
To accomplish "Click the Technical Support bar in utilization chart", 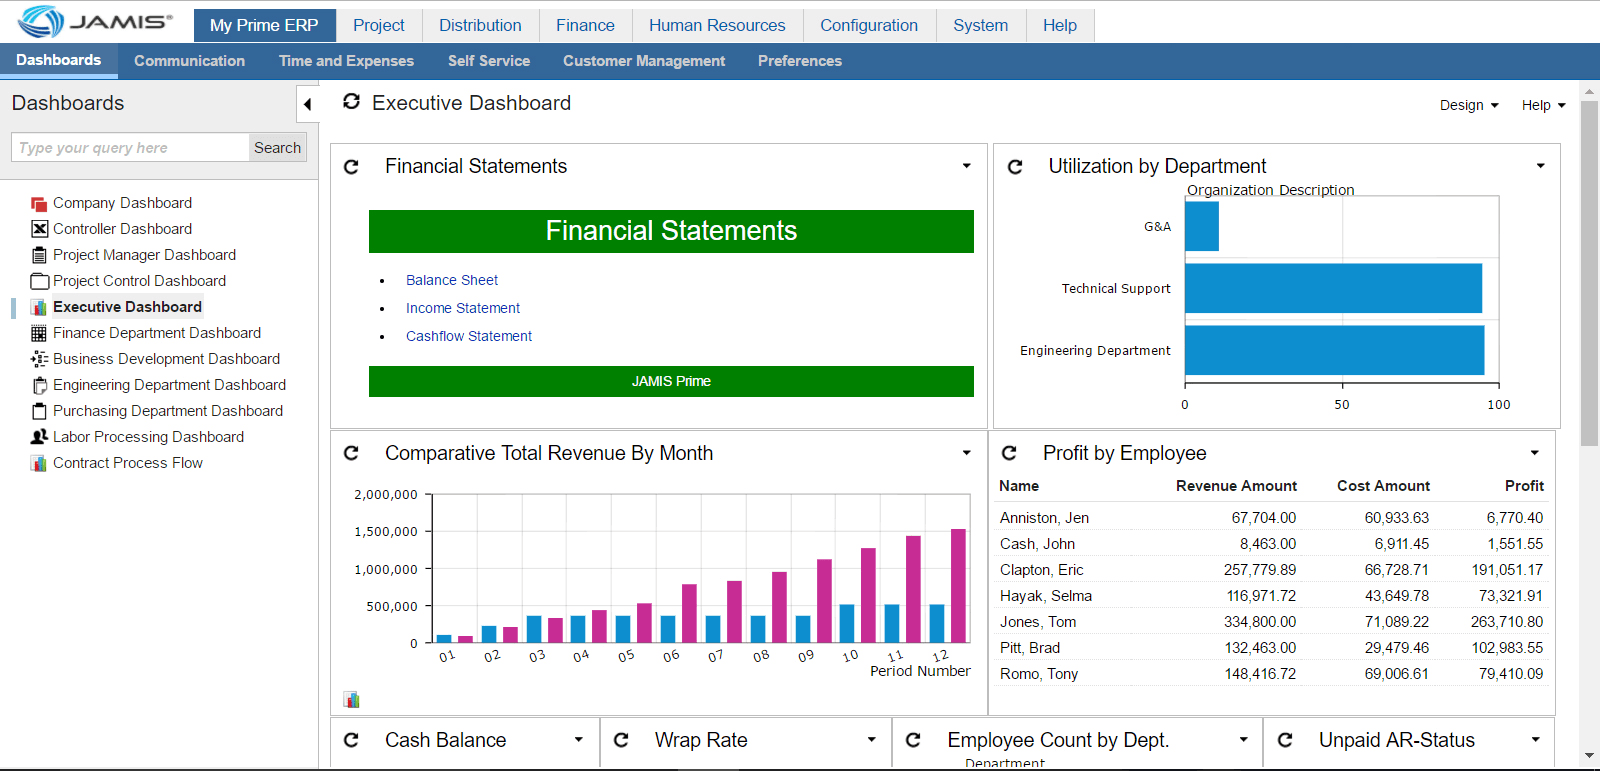I will (1332, 288).
